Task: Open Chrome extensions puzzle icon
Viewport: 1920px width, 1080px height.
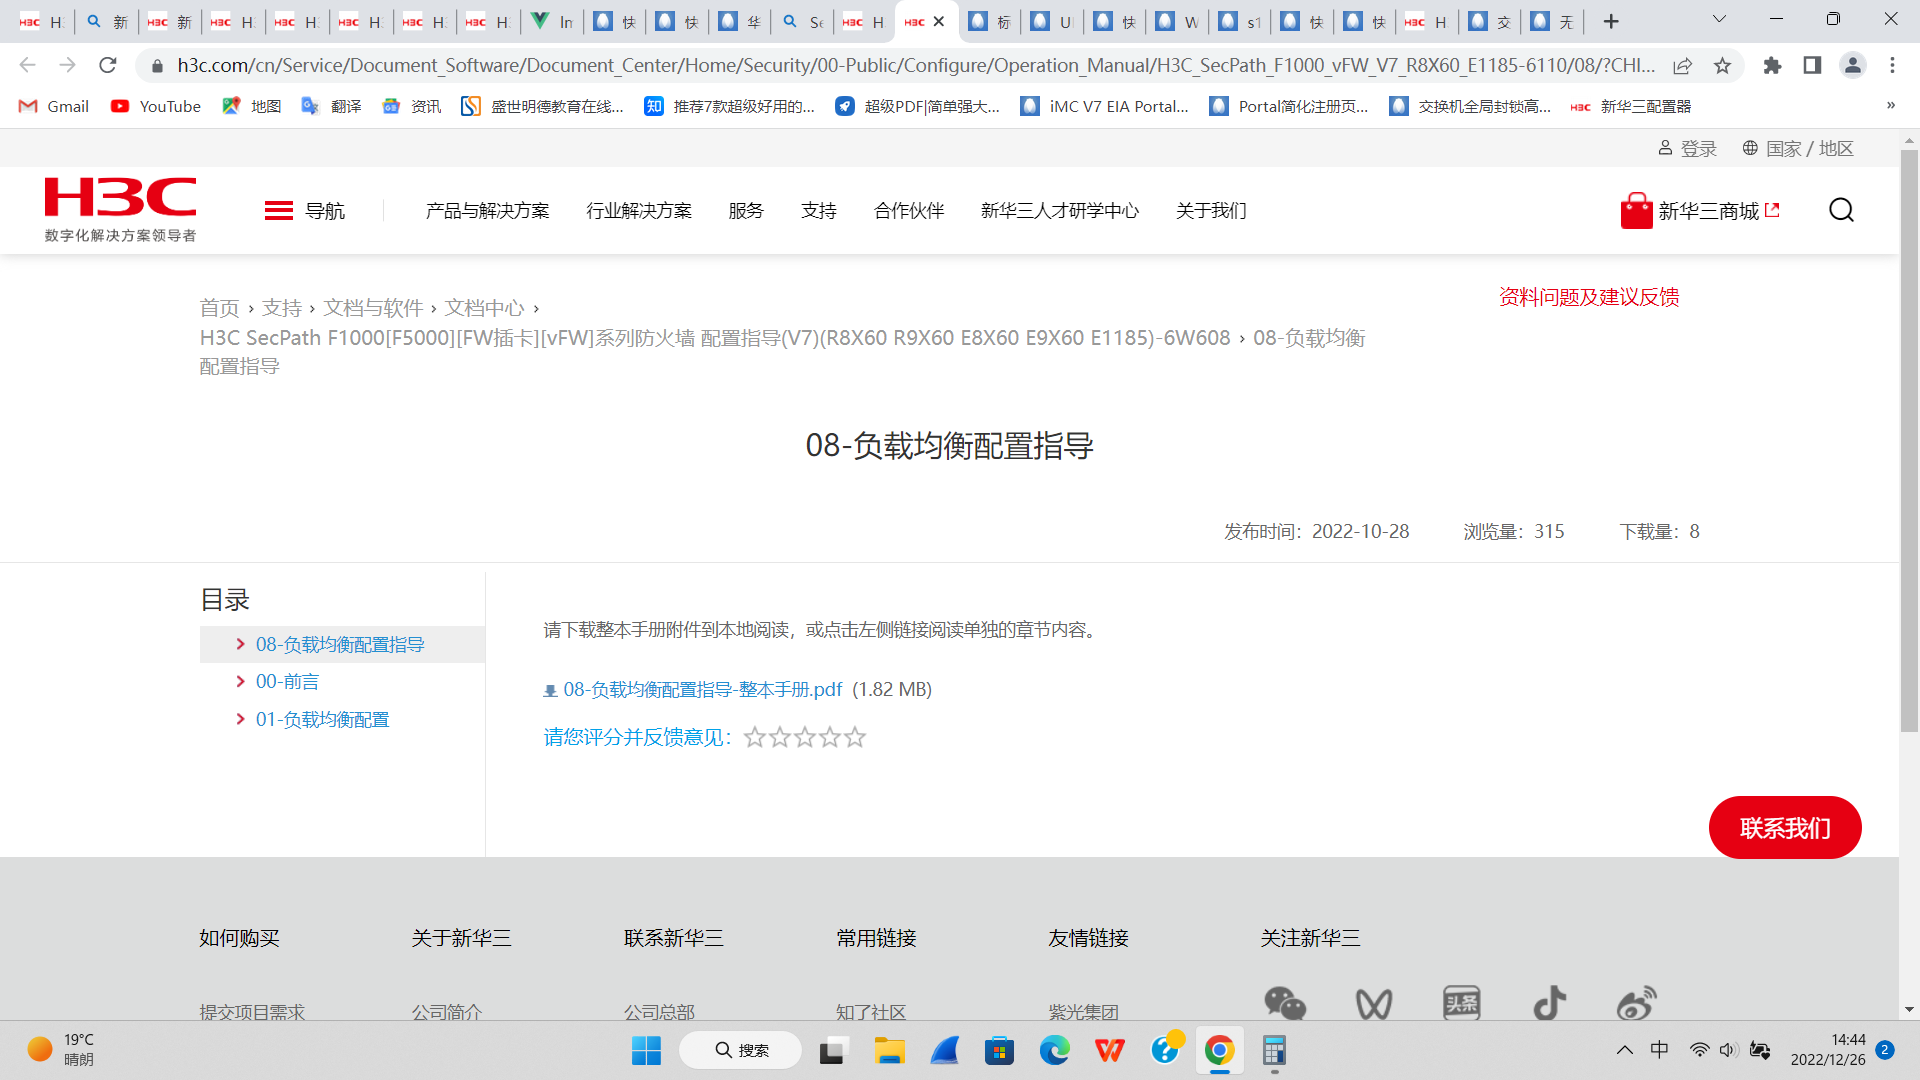Action: pos(1772,66)
